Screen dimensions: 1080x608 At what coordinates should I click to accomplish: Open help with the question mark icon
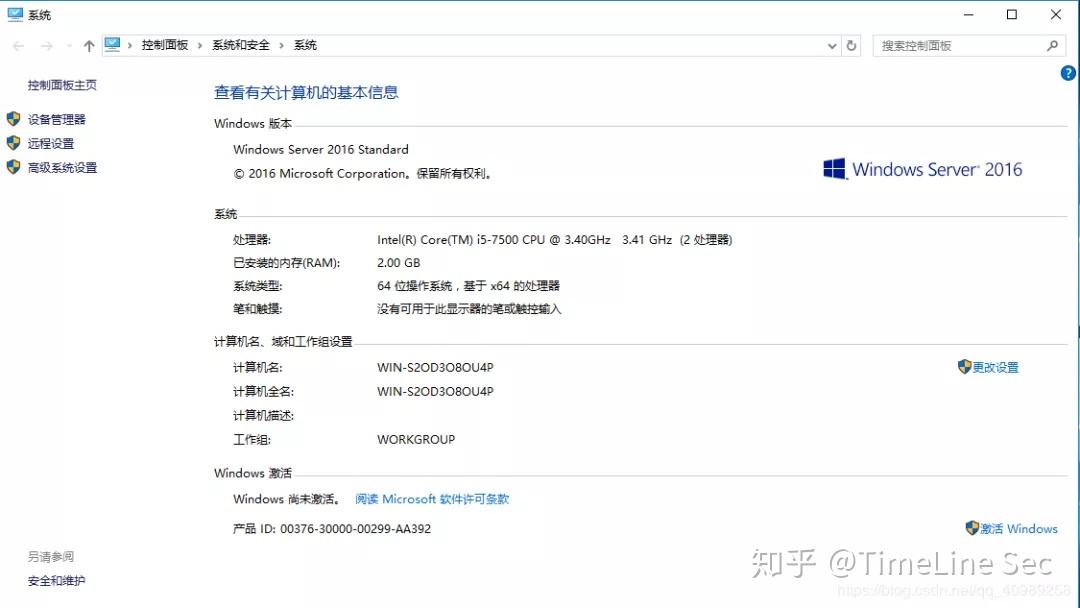[x=1068, y=73]
